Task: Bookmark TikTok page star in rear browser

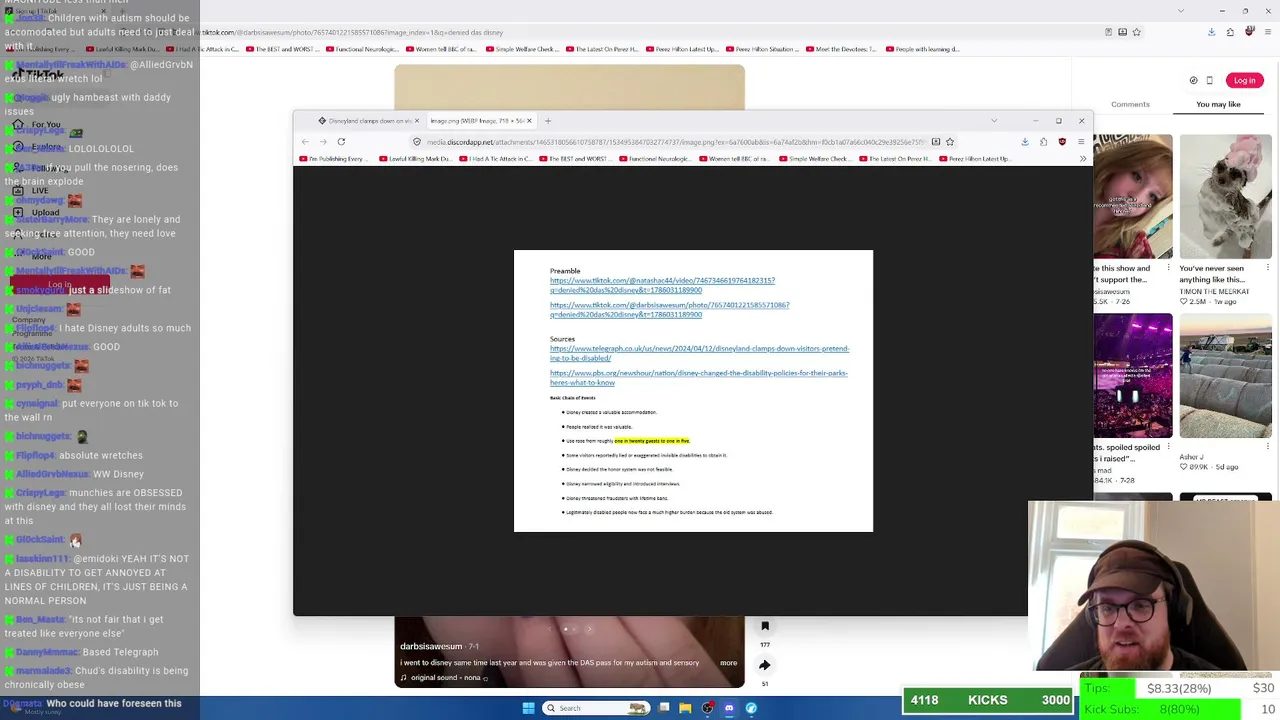Action: (x=1136, y=32)
